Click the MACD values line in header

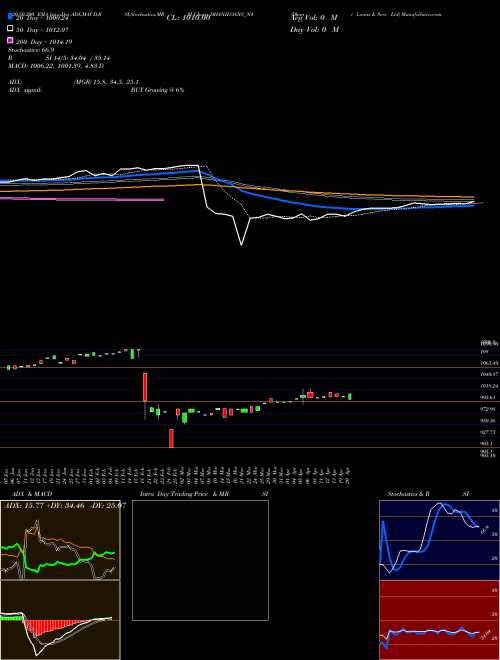coord(56,66)
